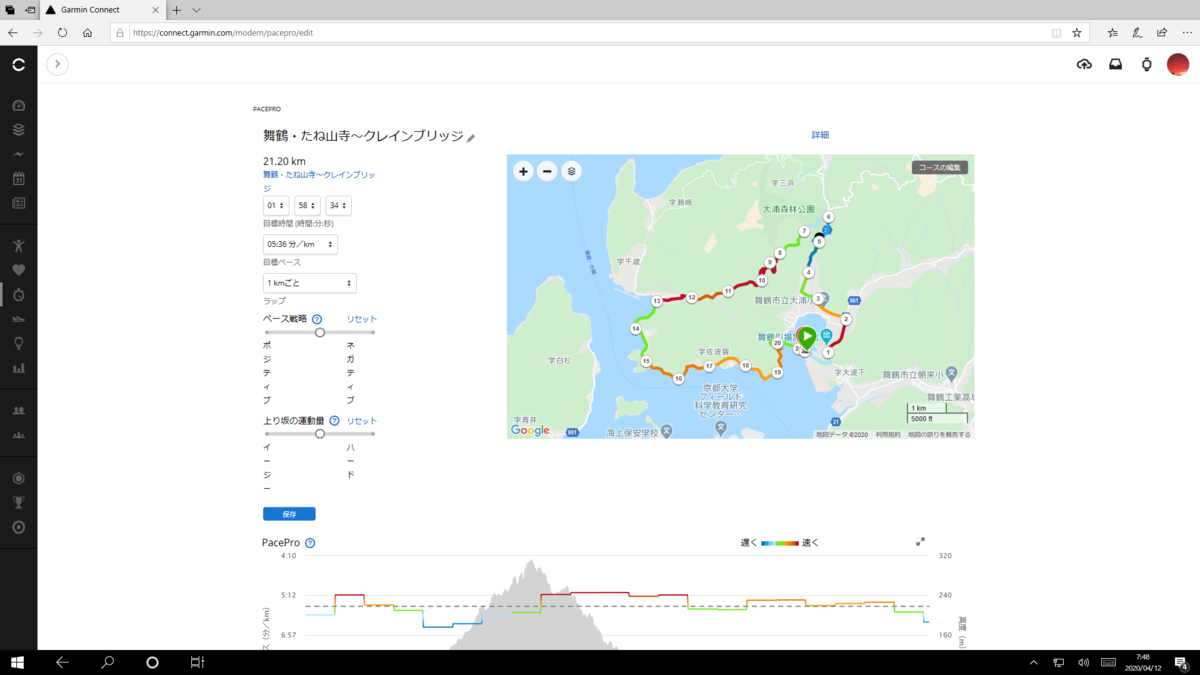
Task: Open the lightbulb insights icon in sidebar
Action: coord(18,344)
